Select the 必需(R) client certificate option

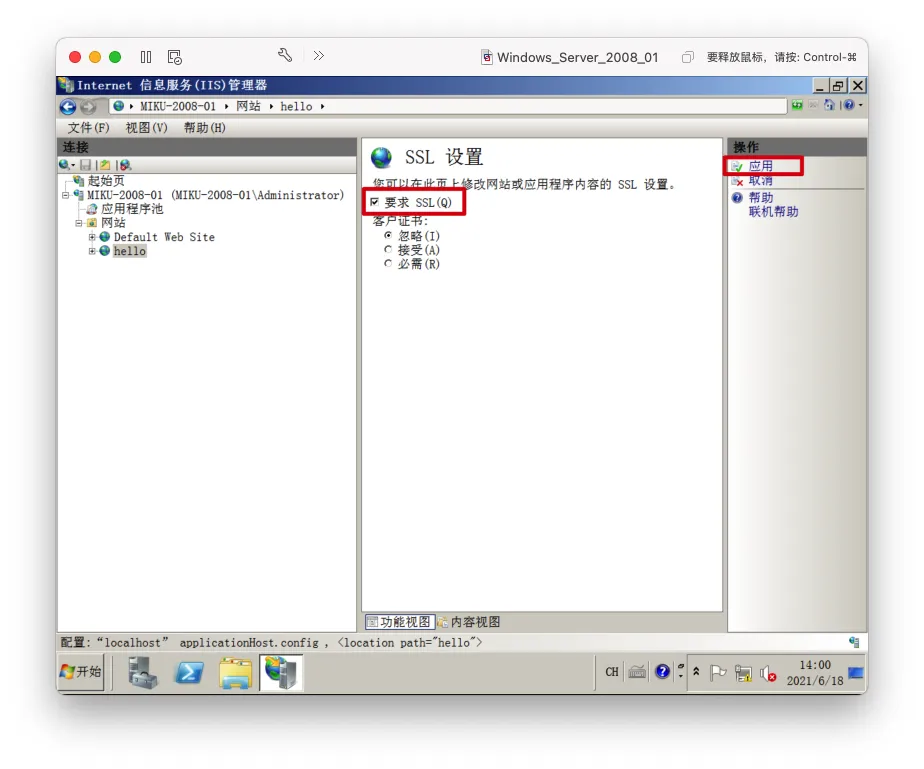388,263
